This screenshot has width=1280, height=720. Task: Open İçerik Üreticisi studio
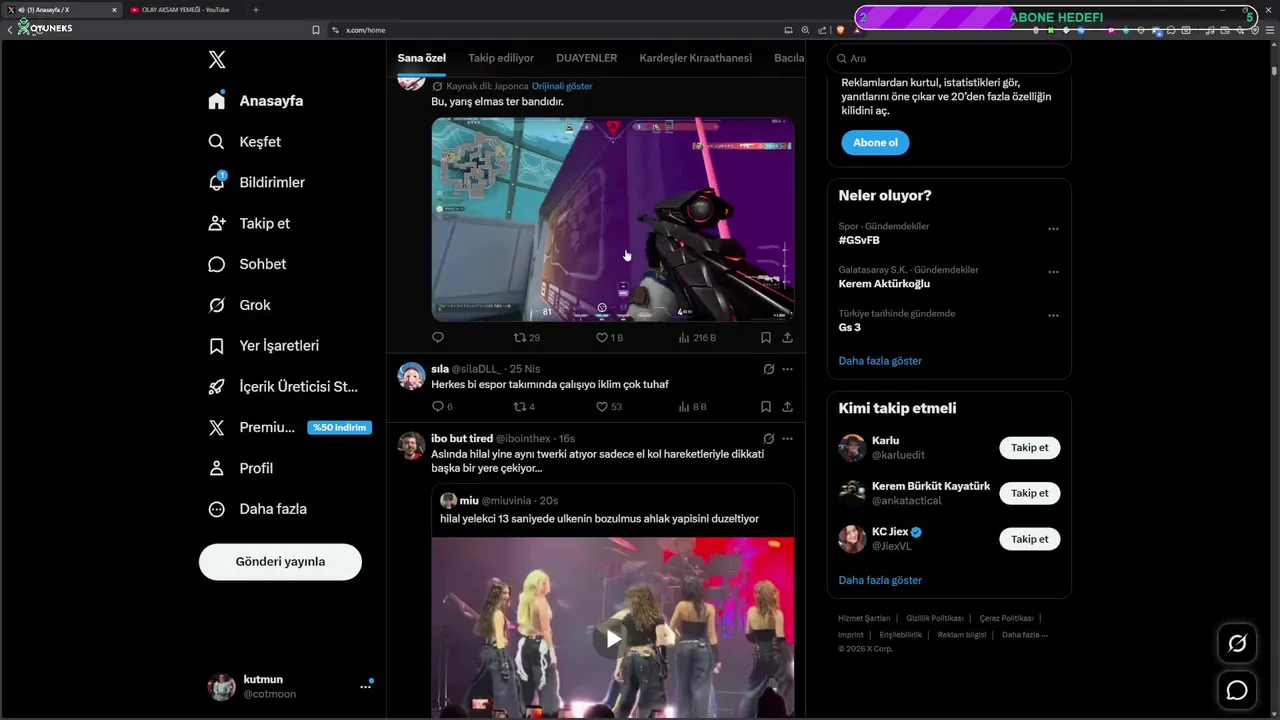point(282,387)
